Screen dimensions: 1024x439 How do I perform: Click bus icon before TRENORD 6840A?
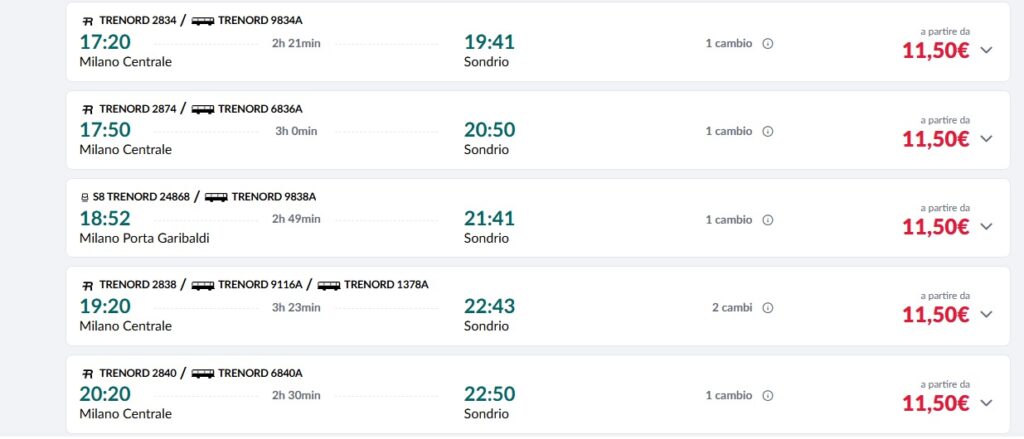[203, 373]
